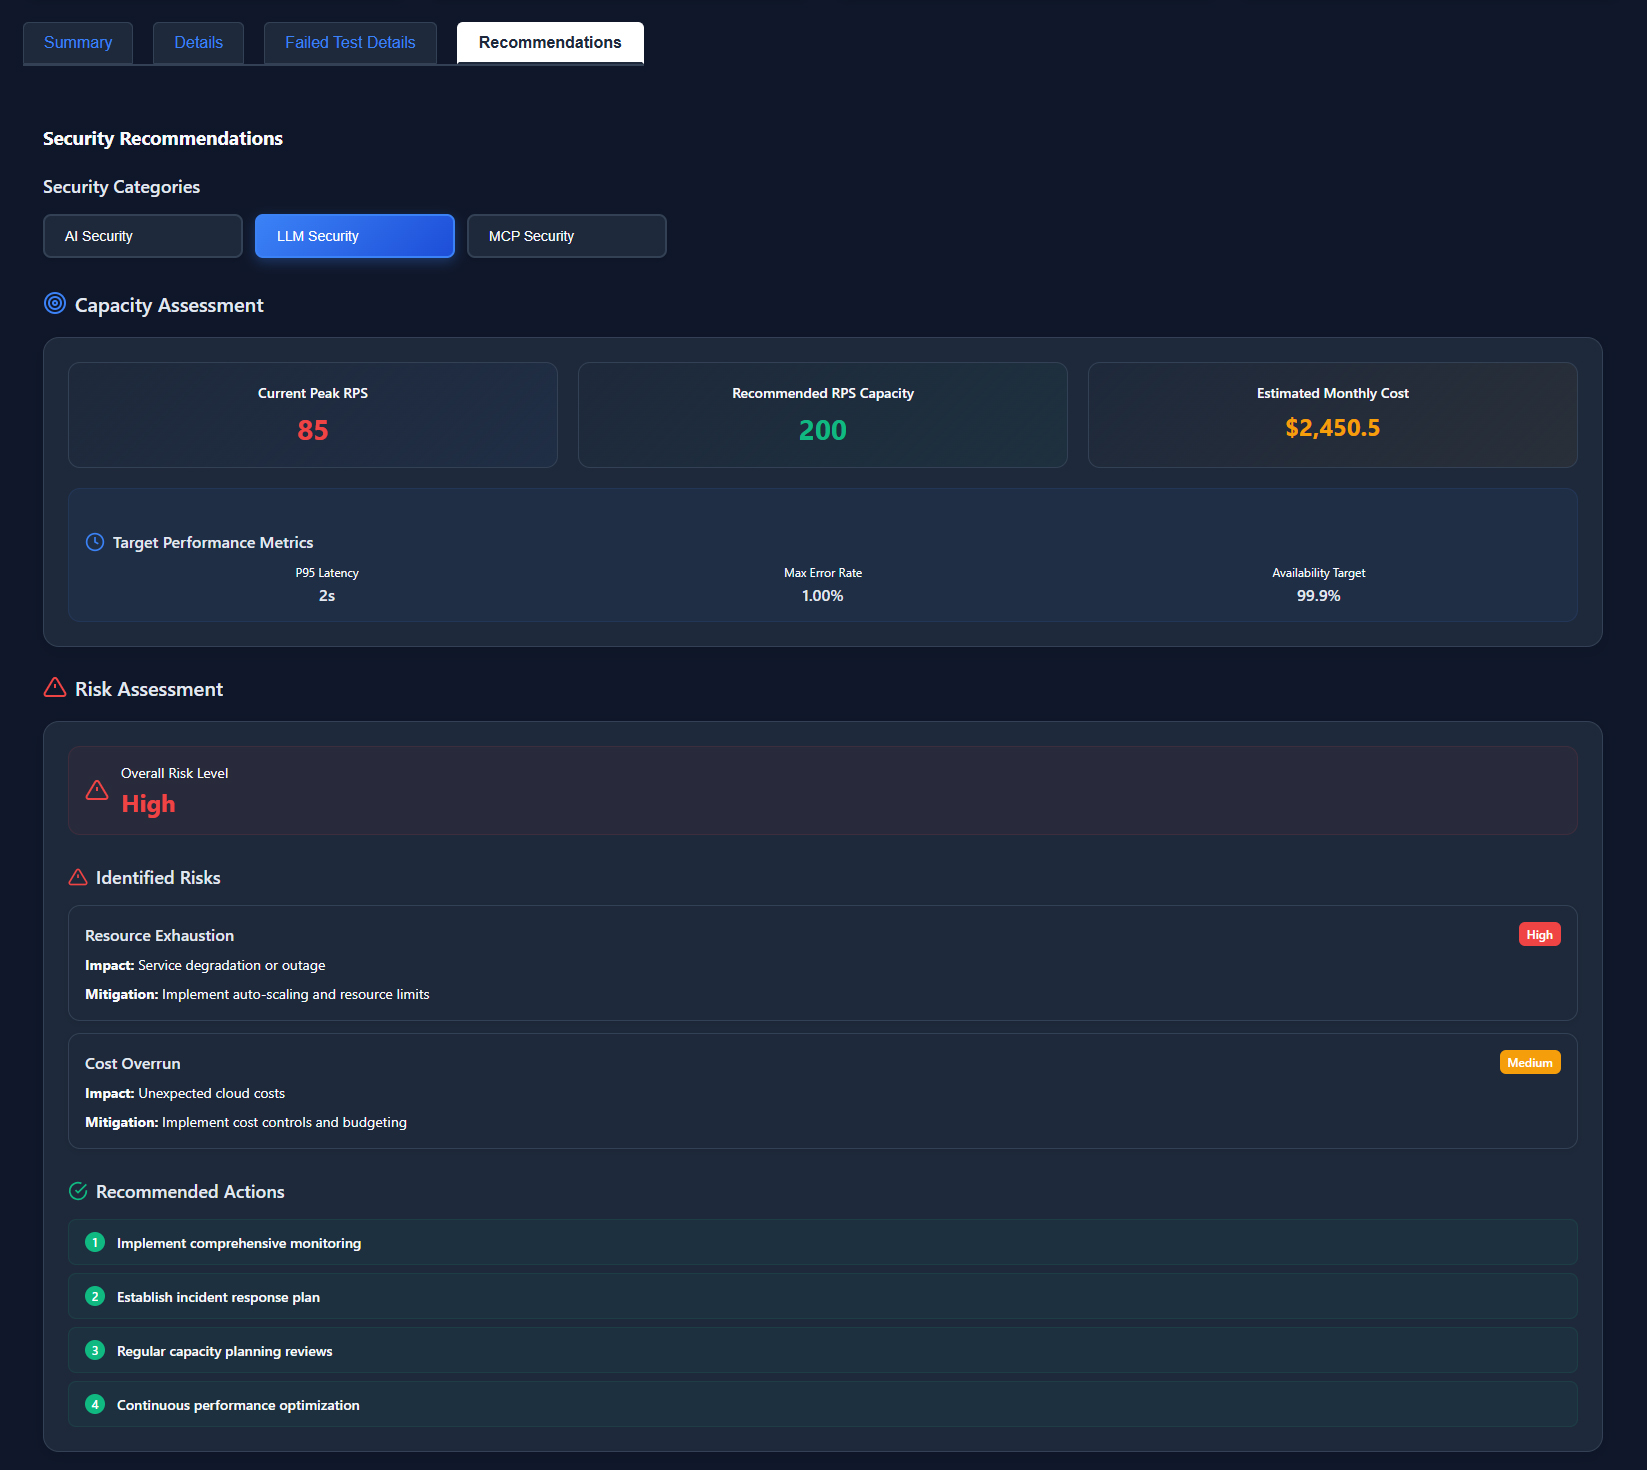Click the red High severity badge on Resource Exhaustion
This screenshot has width=1647, height=1470.
1539,934
